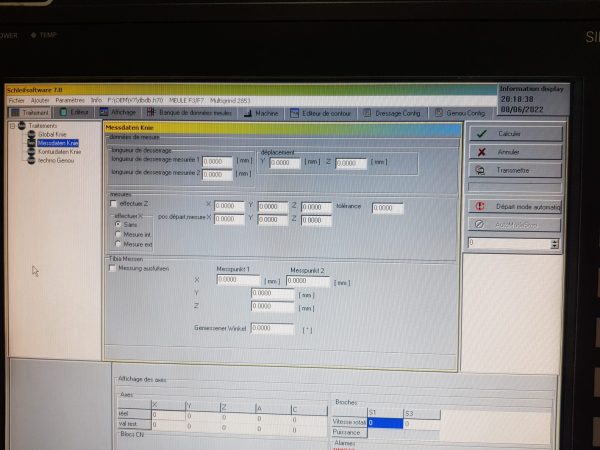Image resolution: width=600 pixels, height=450 pixels.
Task: Select the Mesure int. radio option
Action: (x=118, y=234)
